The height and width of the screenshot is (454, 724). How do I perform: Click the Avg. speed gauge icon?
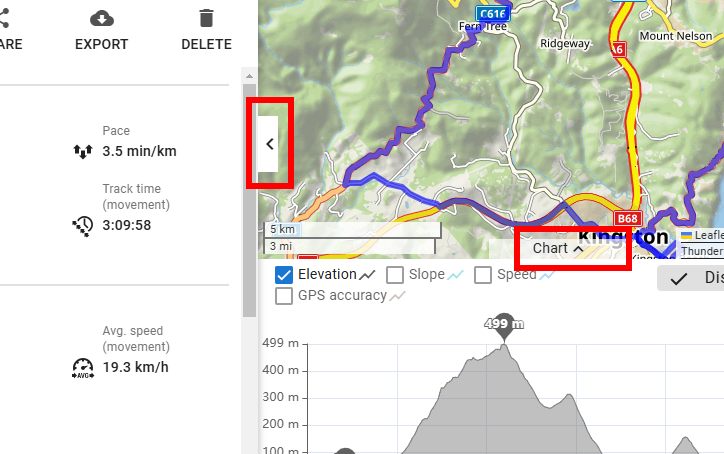83,367
